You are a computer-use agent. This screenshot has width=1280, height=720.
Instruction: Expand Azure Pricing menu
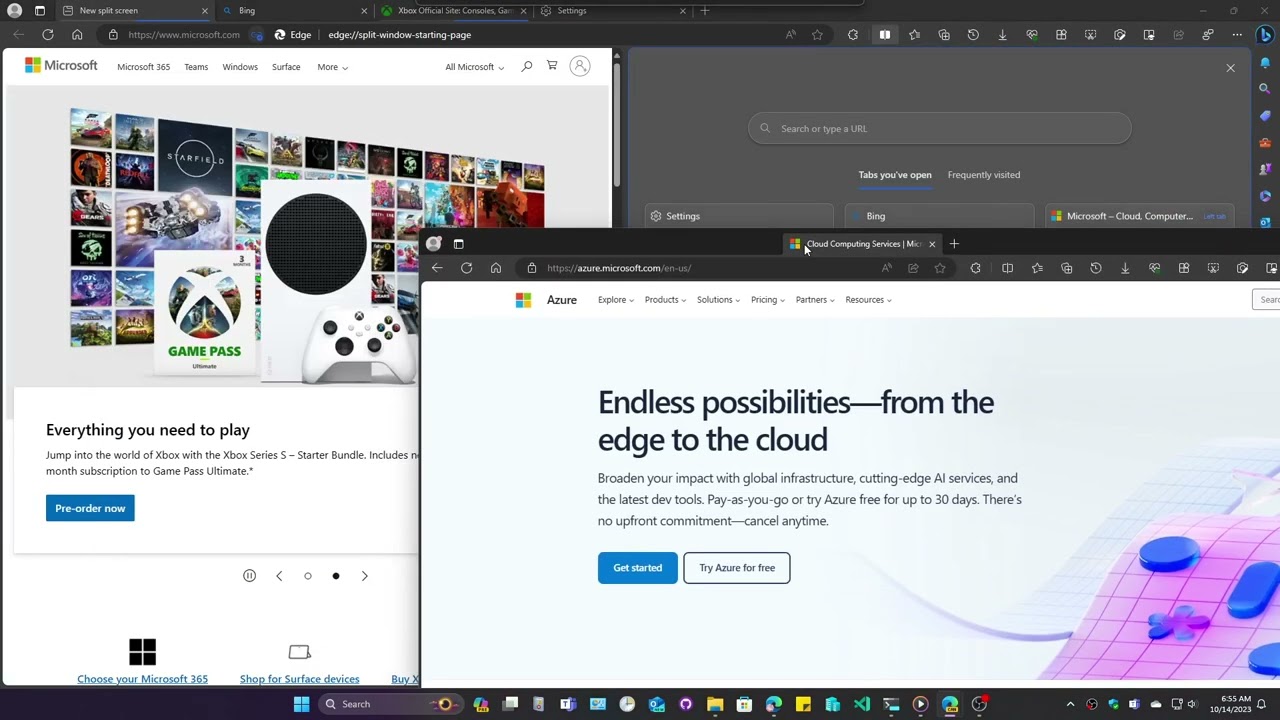(x=767, y=300)
